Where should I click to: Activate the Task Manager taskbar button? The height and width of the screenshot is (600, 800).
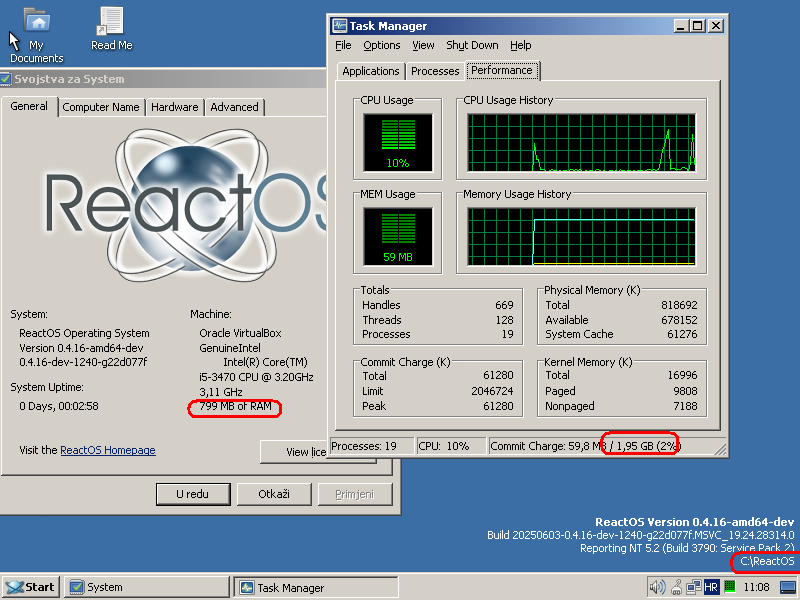[x=316, y=587]
